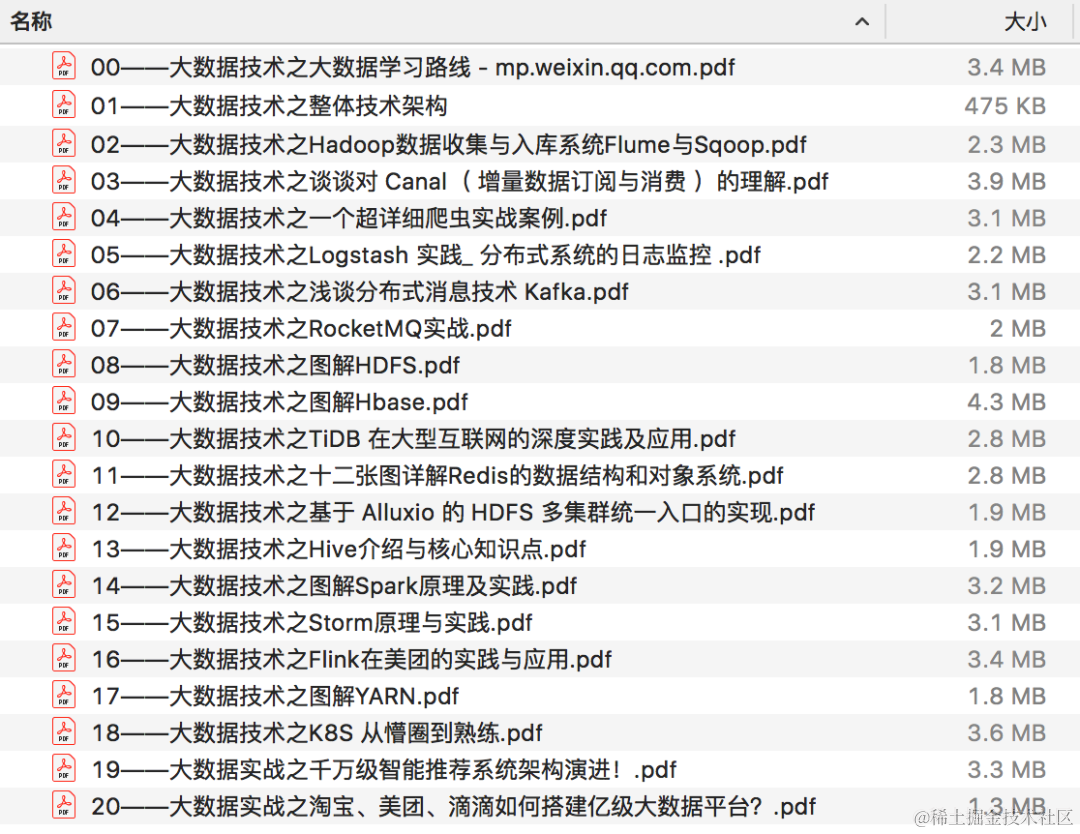Click the 3.2 MB size value
The width and height of the screenshot is (1080, 834).
(x=1006, y=587)
